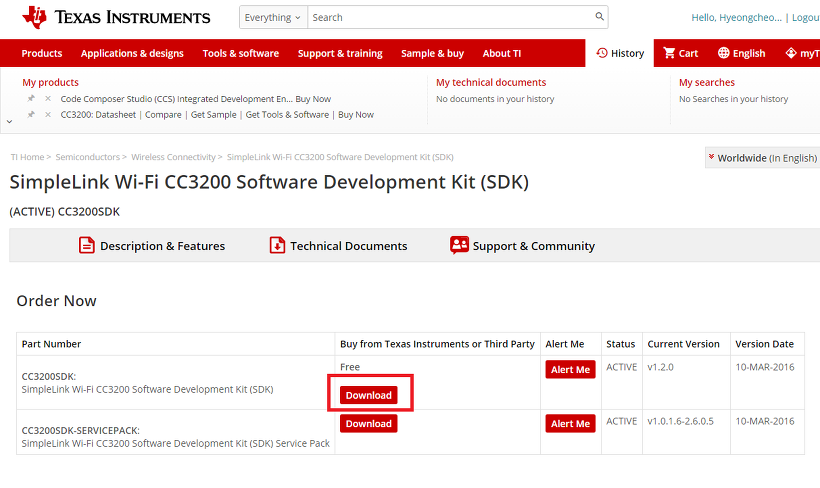Switch to Description & Features tab
Image resolution: width=820 pixels, height=488 pixels.
tap(163, 246)
